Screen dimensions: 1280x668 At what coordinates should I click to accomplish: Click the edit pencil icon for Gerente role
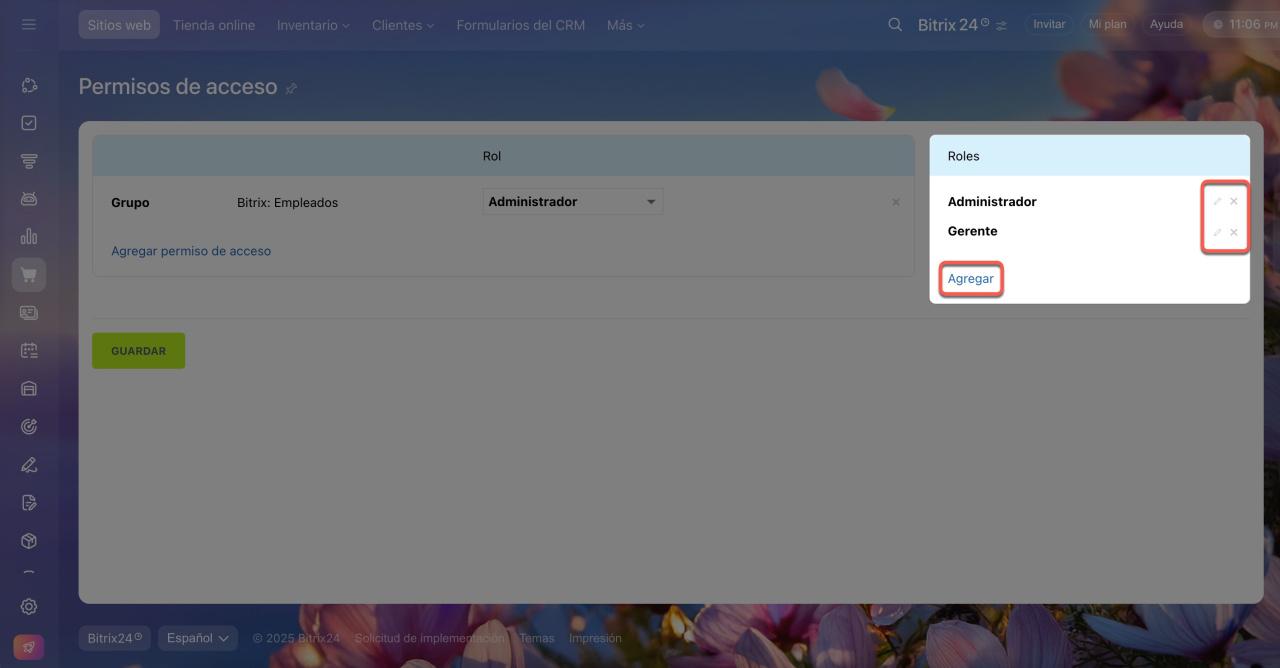click(x=1217, y=232)
